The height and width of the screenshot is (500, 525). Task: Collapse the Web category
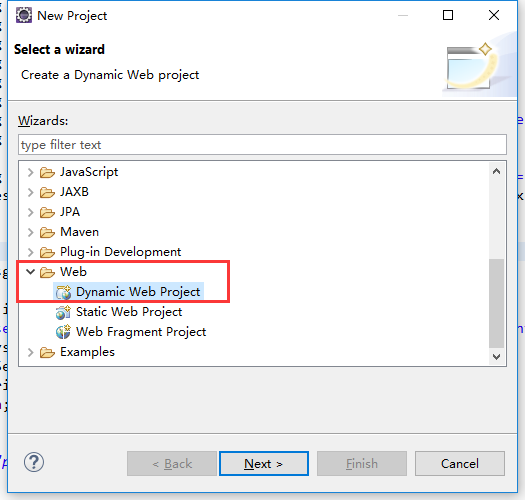click(x=30, y=272)
